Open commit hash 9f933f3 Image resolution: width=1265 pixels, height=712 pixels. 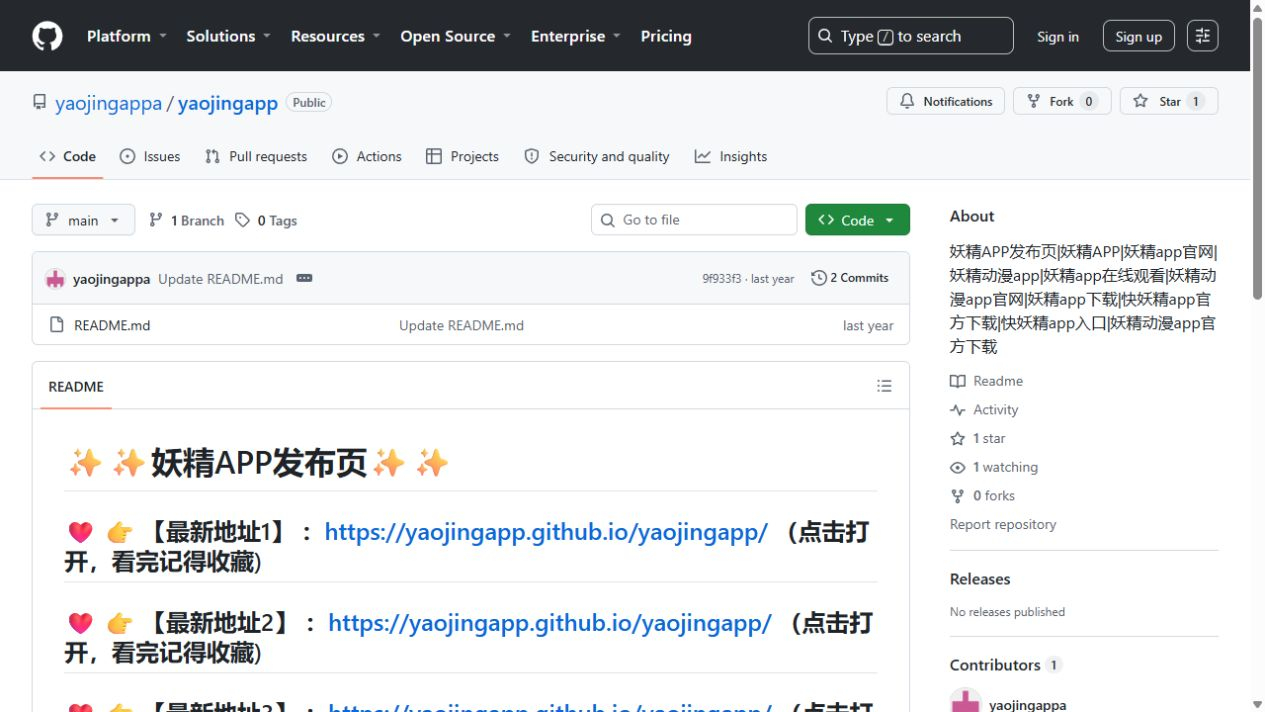[722, 279]
